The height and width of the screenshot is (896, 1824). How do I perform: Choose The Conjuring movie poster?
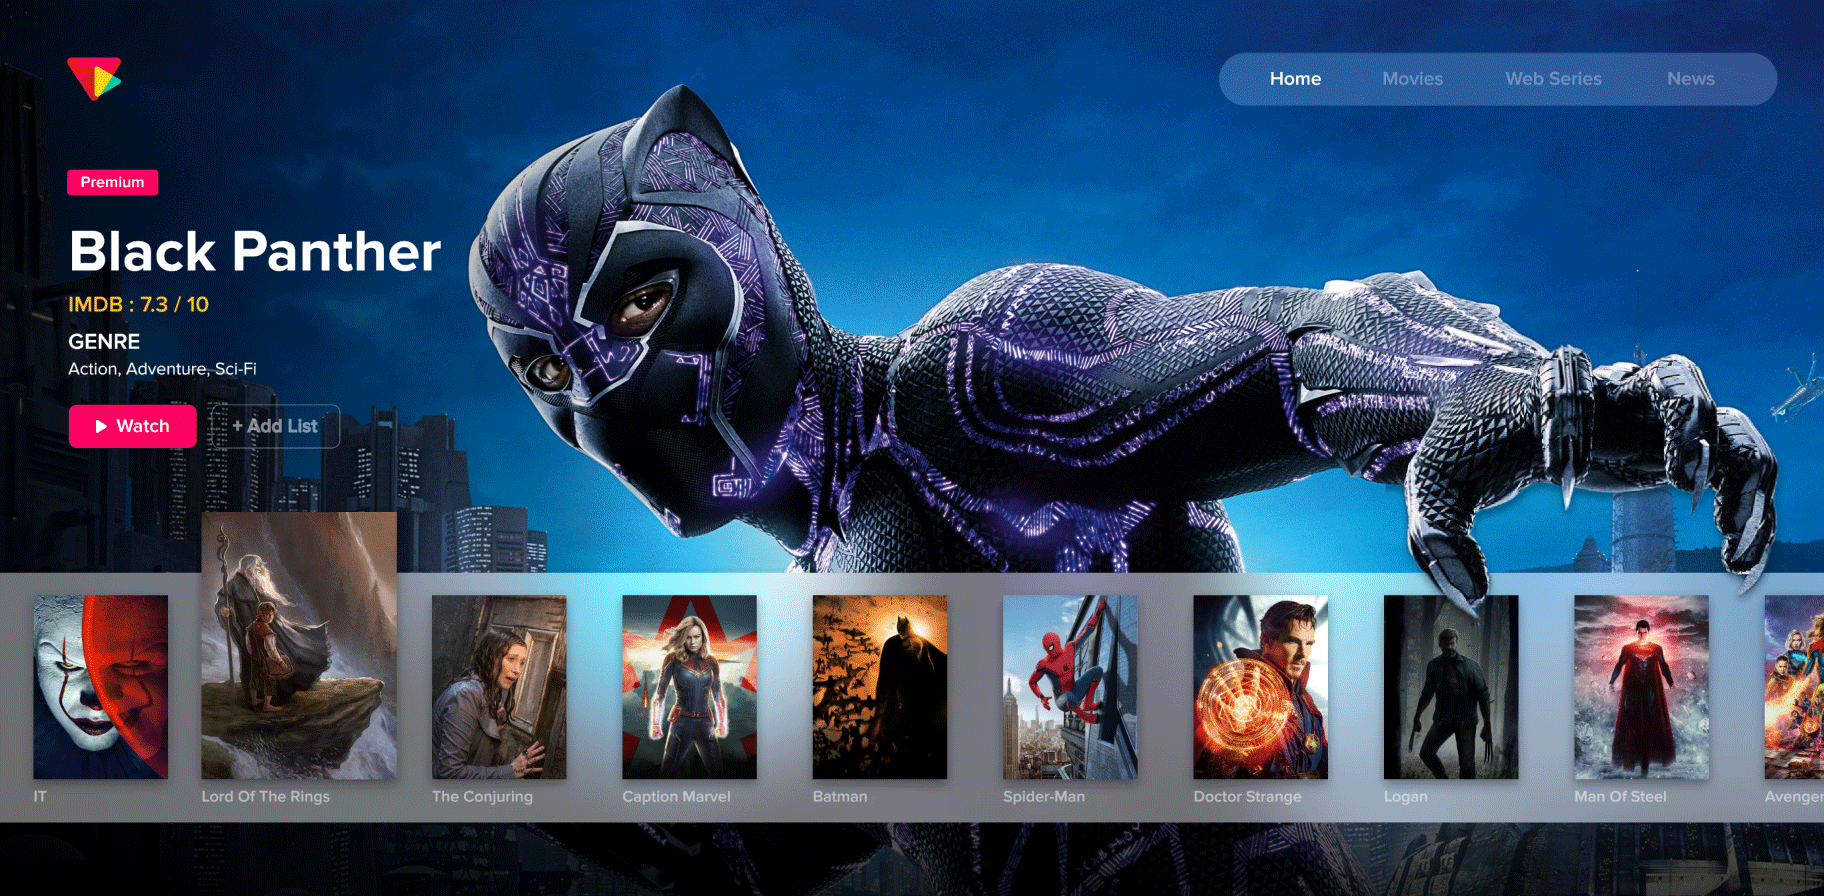[x=499, y=687]
